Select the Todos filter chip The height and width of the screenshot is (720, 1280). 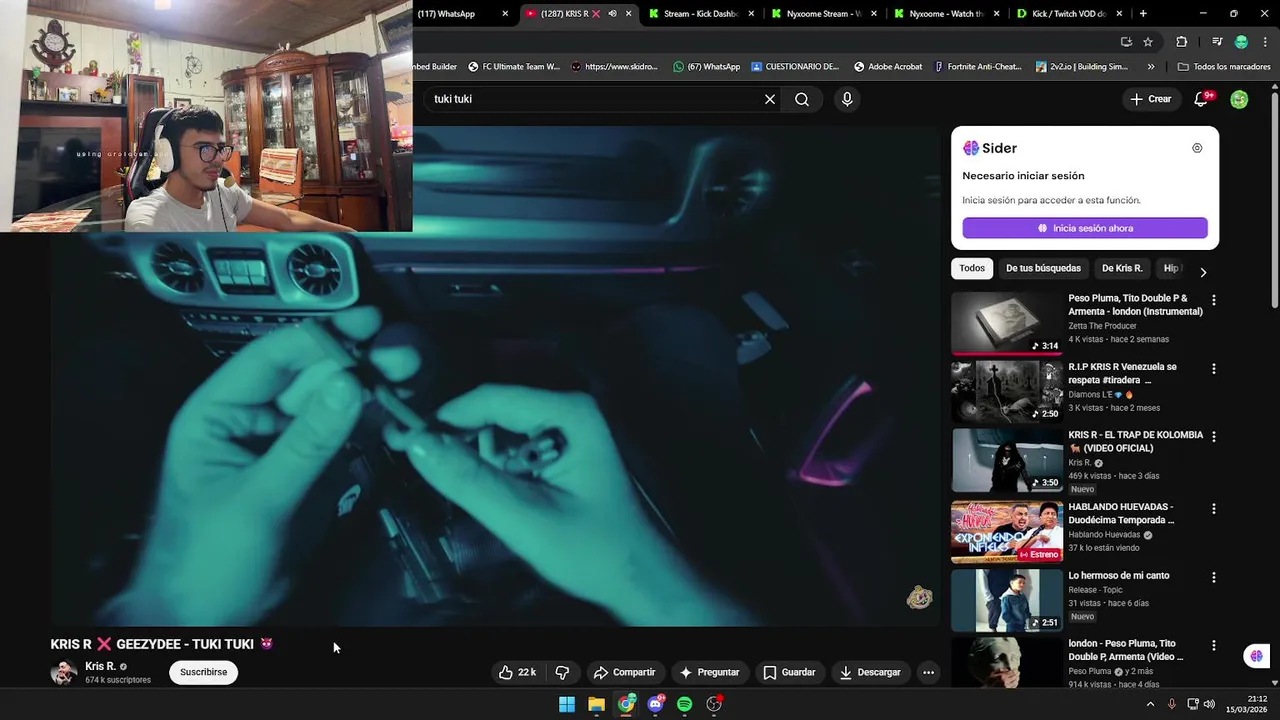972,268
